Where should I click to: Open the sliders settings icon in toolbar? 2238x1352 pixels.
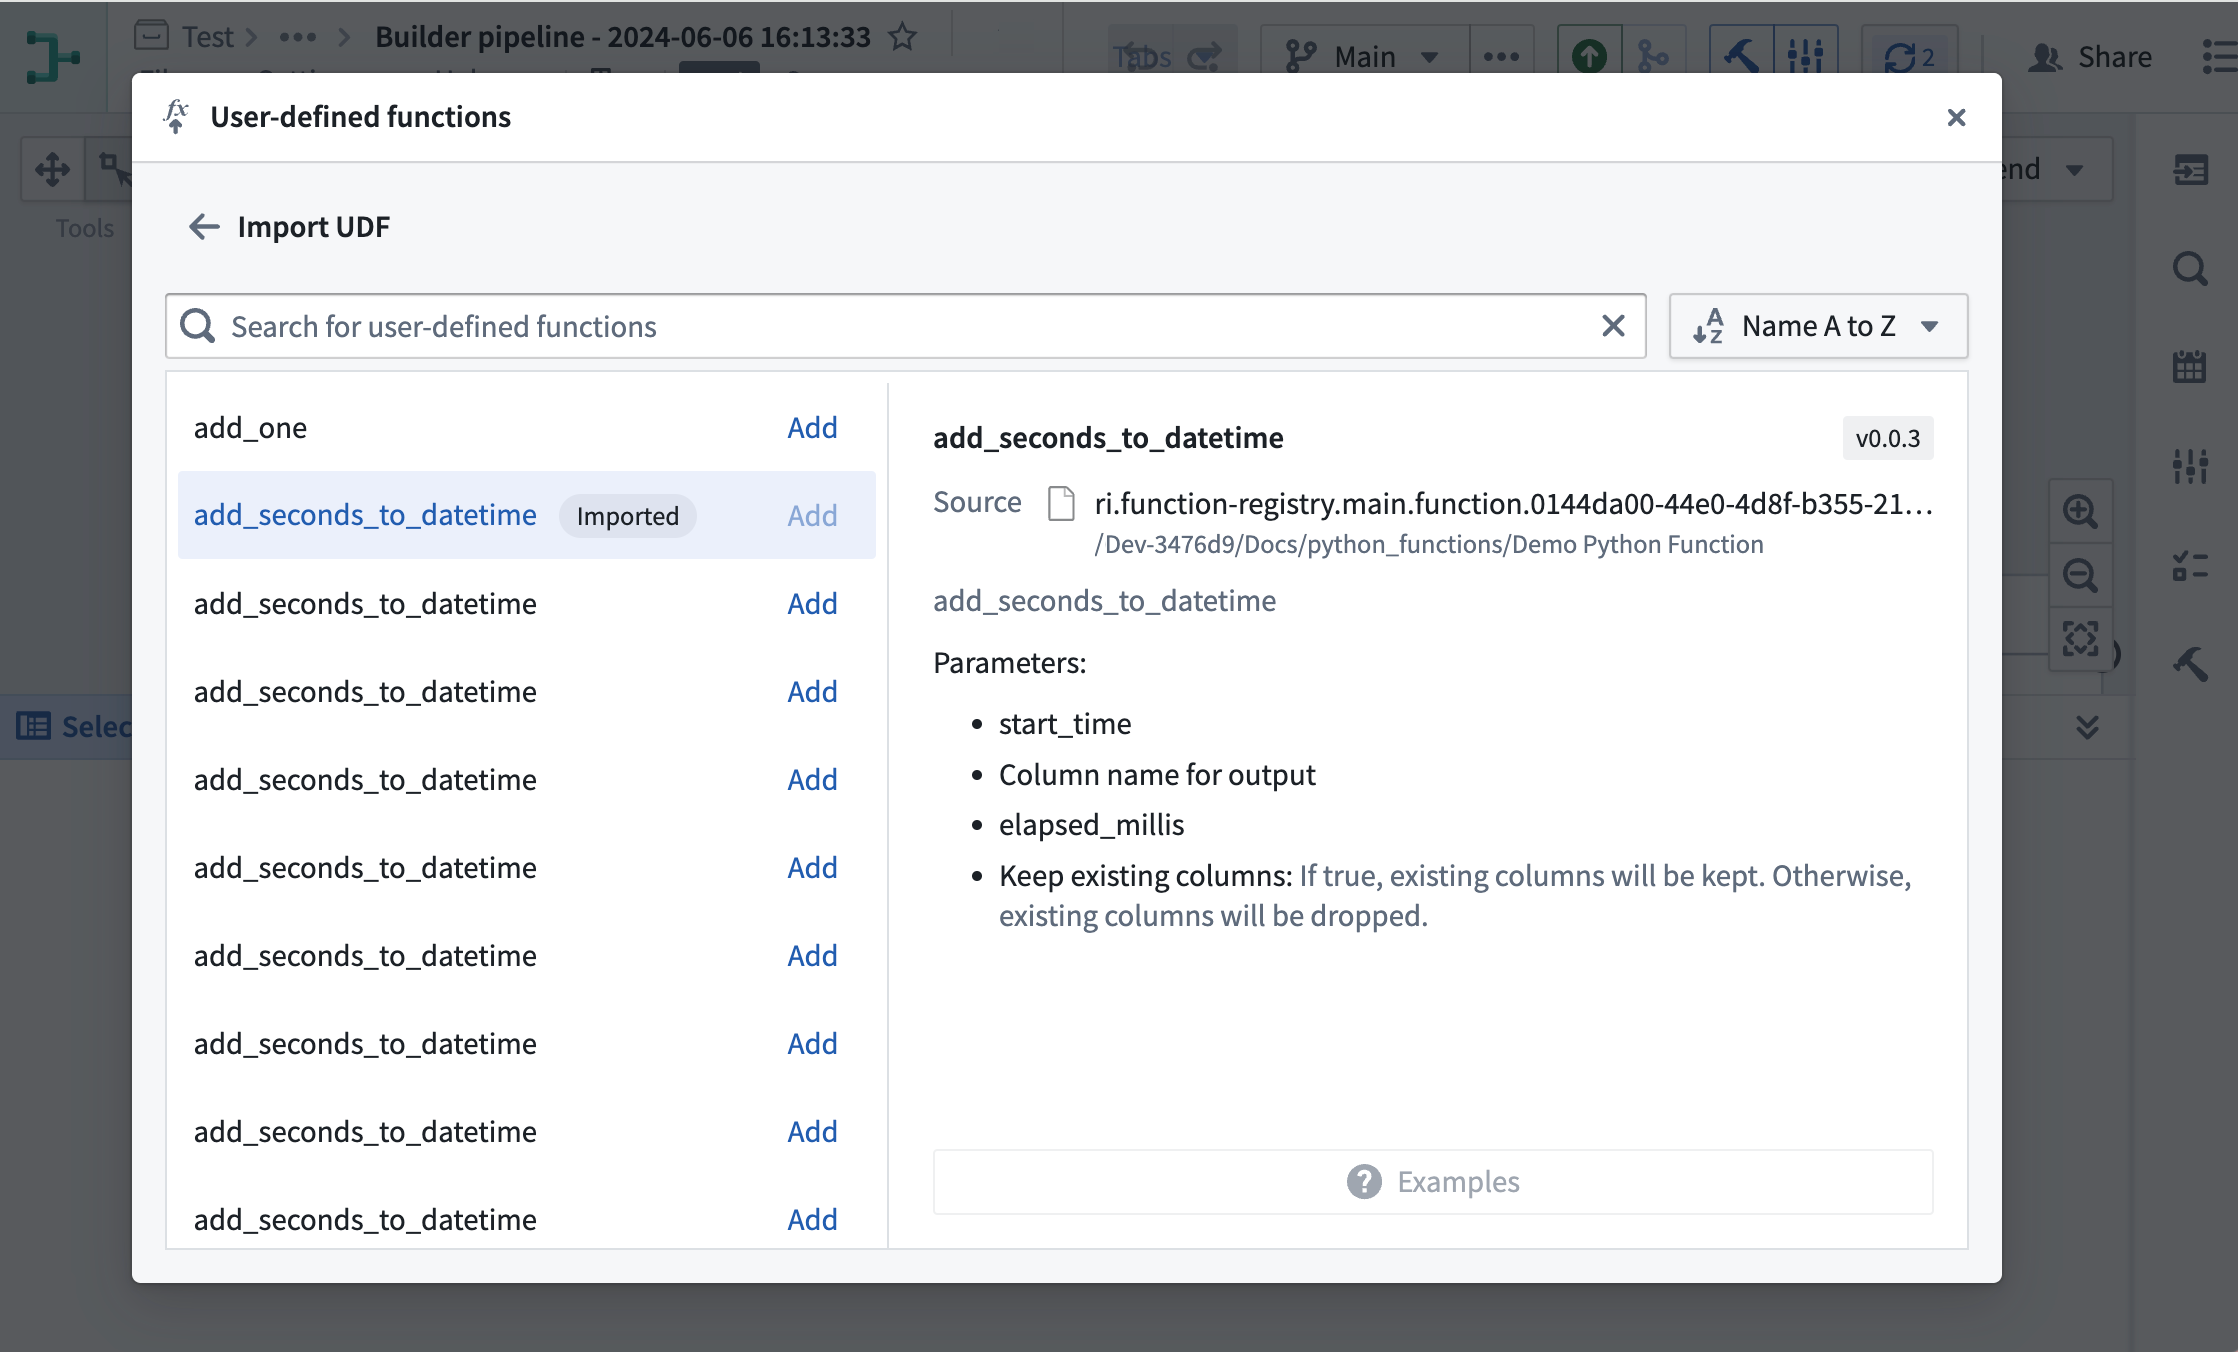pos(1805,56)
